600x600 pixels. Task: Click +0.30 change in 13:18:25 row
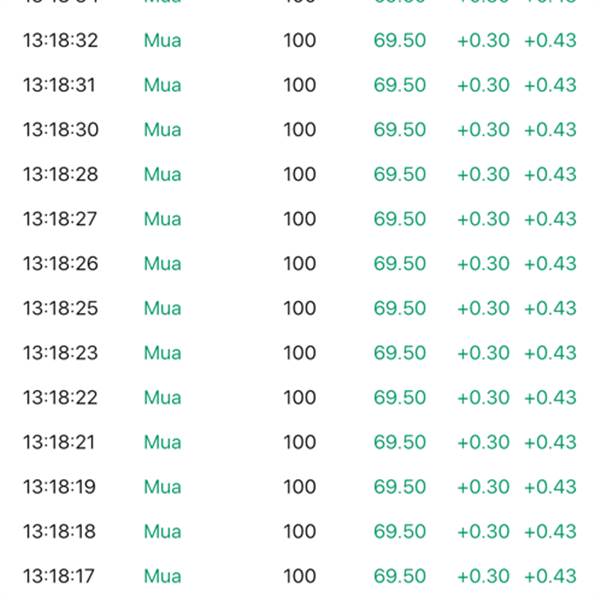(x=483, y=308)
